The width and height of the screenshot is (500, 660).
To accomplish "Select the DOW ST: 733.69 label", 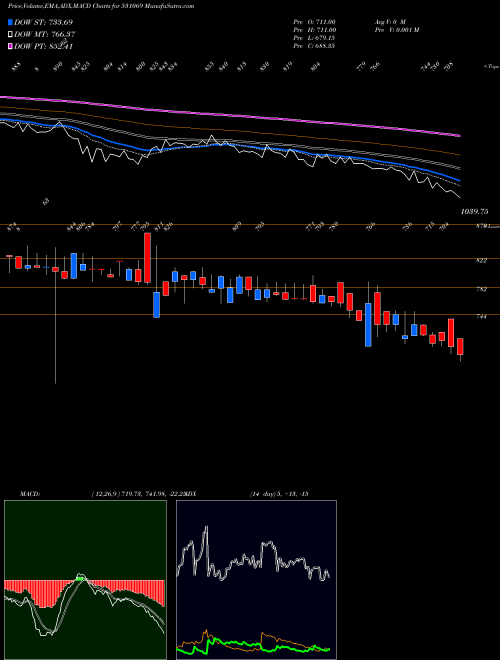I will pyautogui.click(x=44, y=22).
